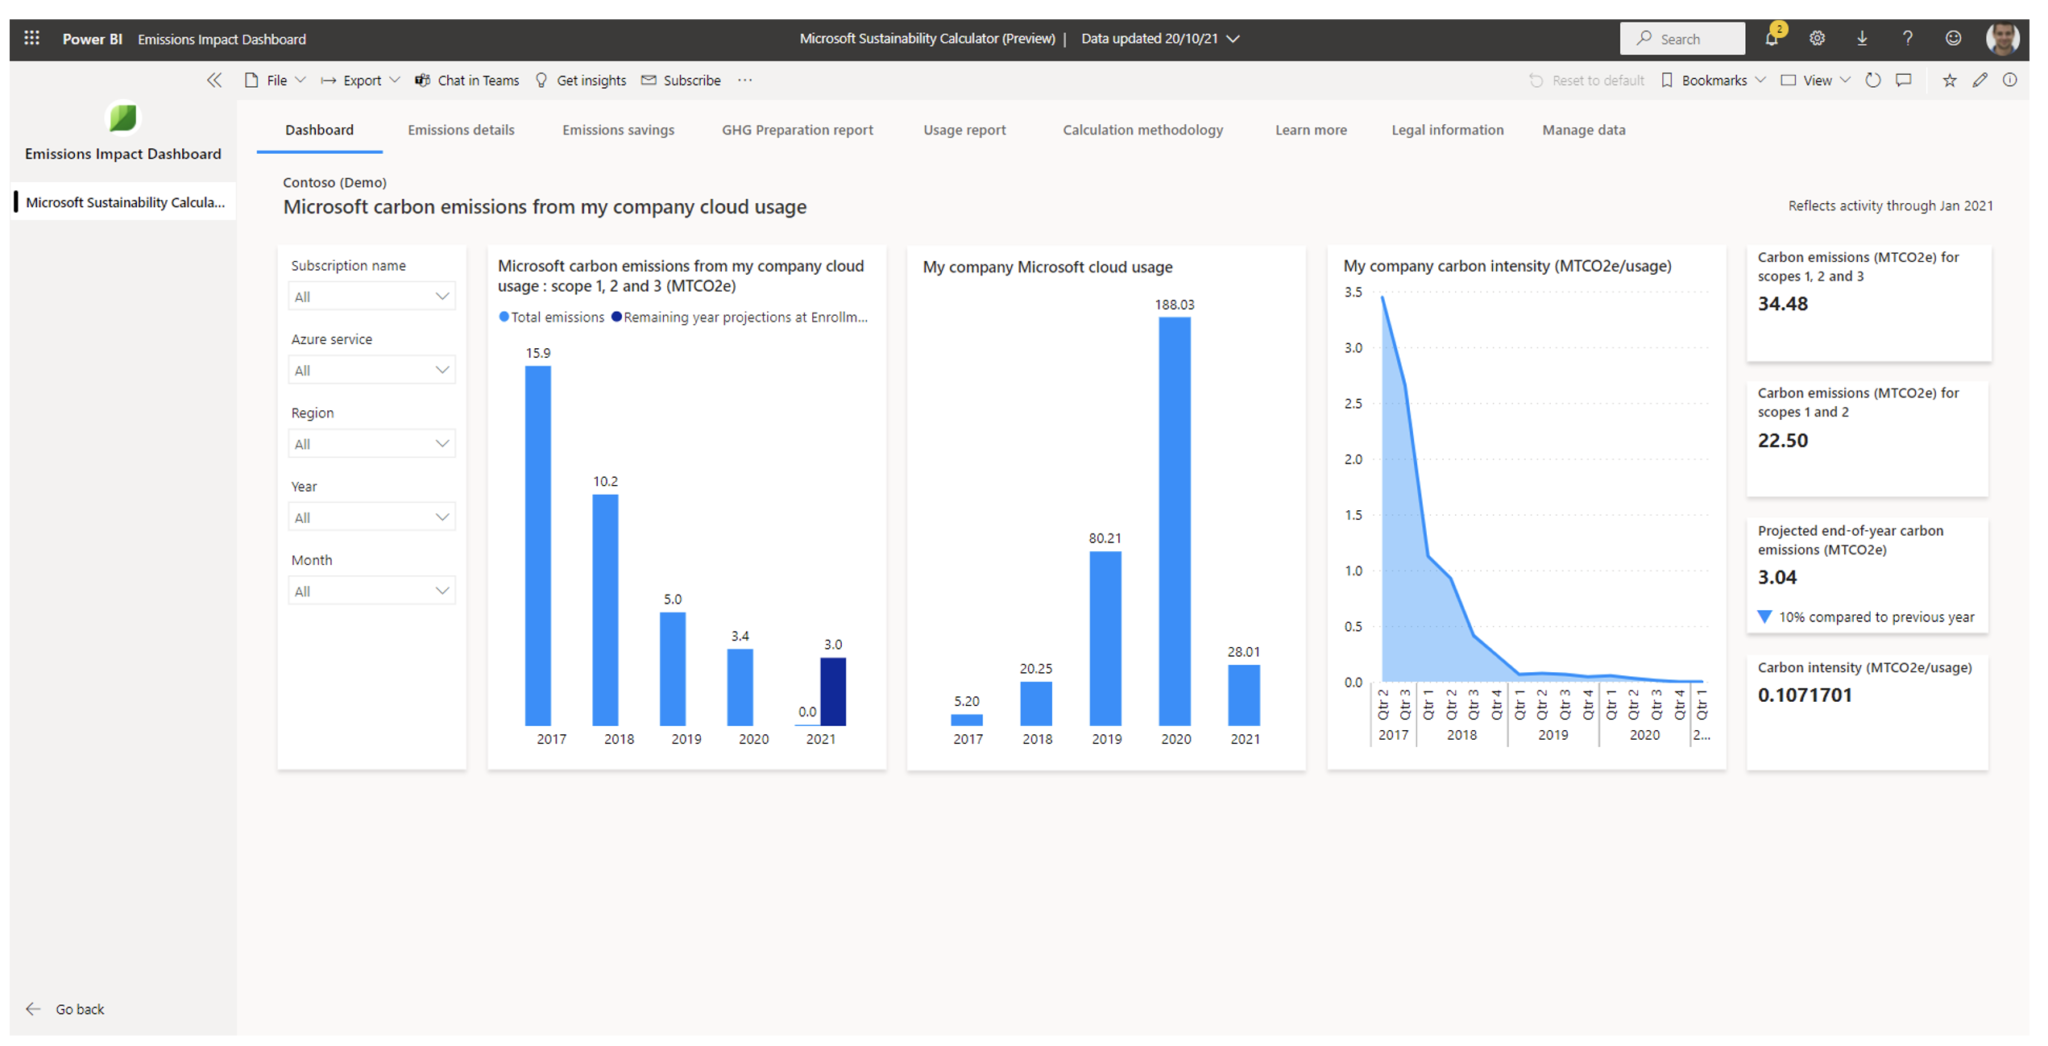Viewport: 2048px width, 1046px height.
Task: Open the help menu
Action: click(x=1908, y=38)
